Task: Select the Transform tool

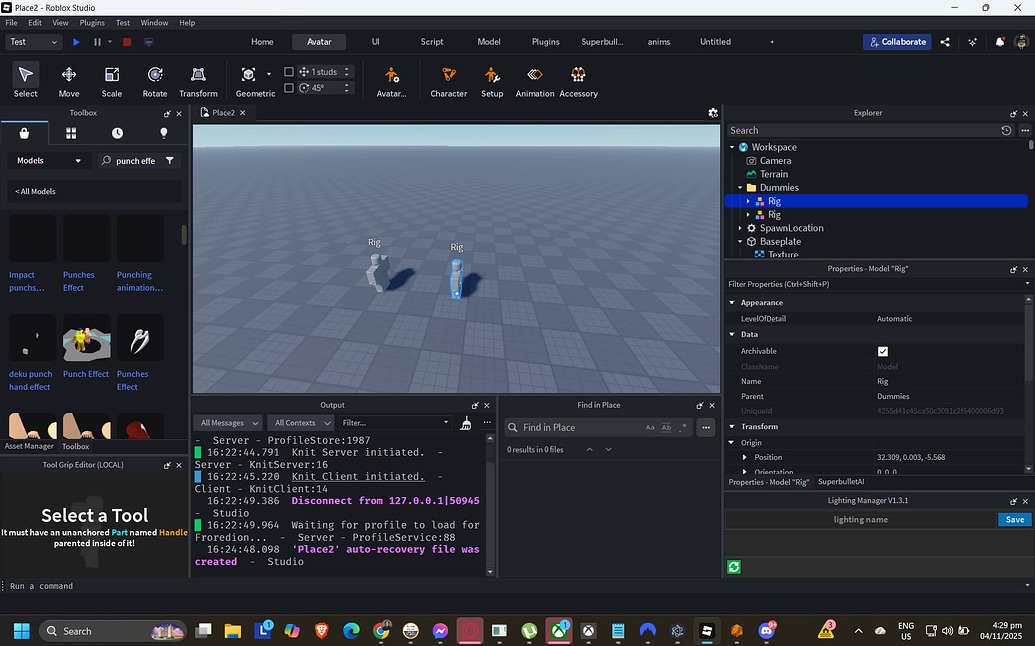Action: click(197, 80)
